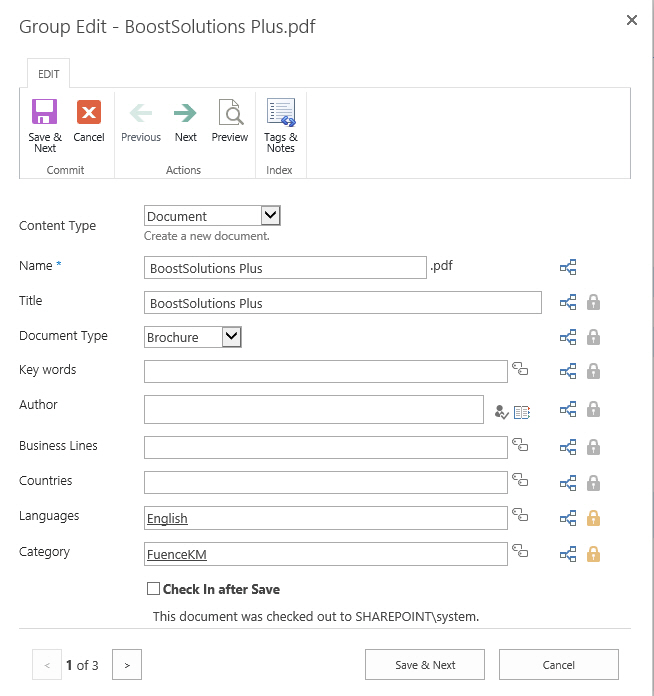Click the share-to-group icon beside Name field
654x696 pixels.
tap(568, 267)
